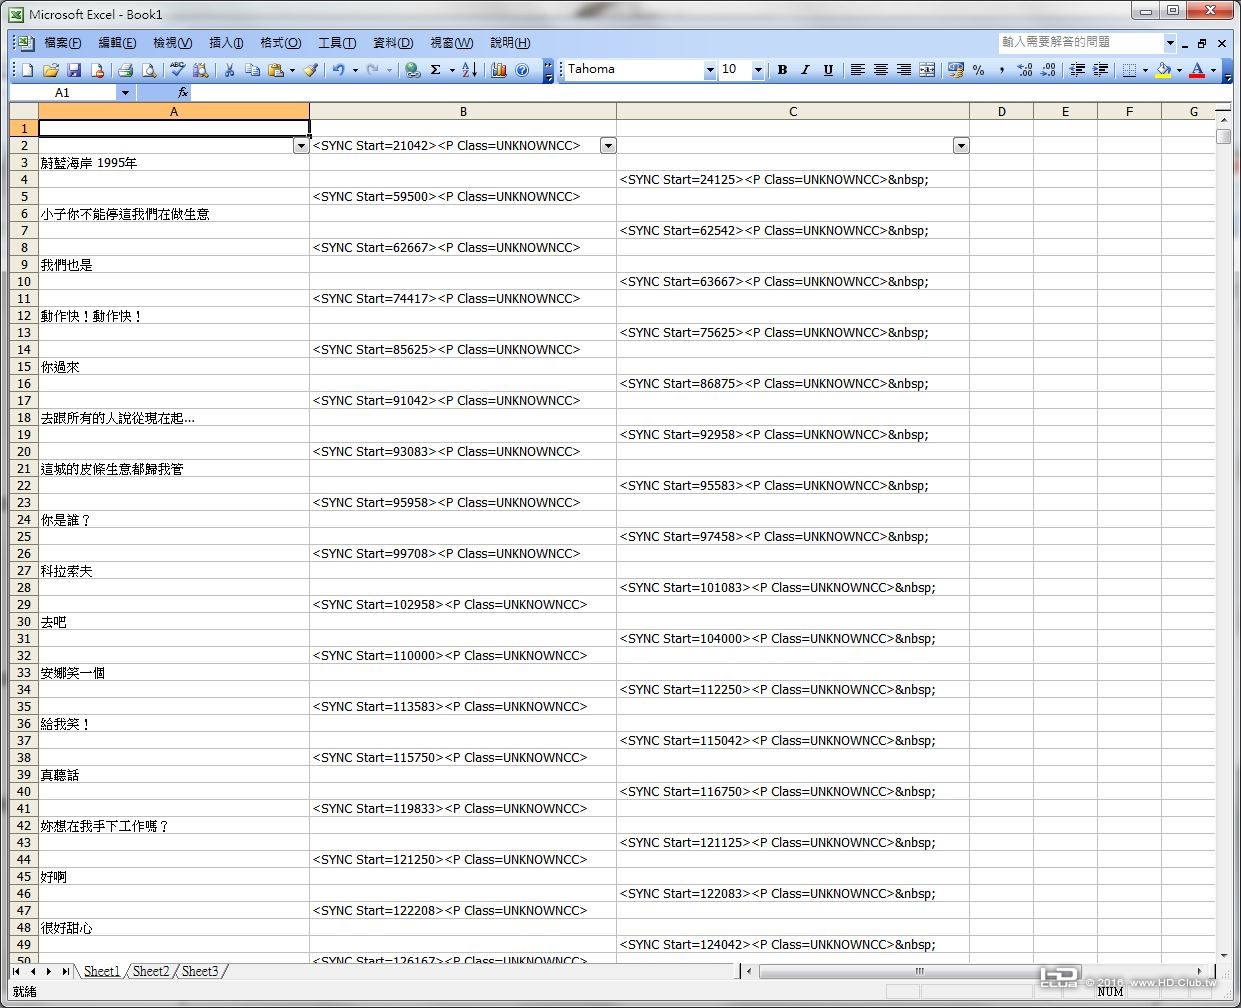The image size is (1241, 1008).
Task: Increase the cell indent
Action: click(x=1100, y=70)
